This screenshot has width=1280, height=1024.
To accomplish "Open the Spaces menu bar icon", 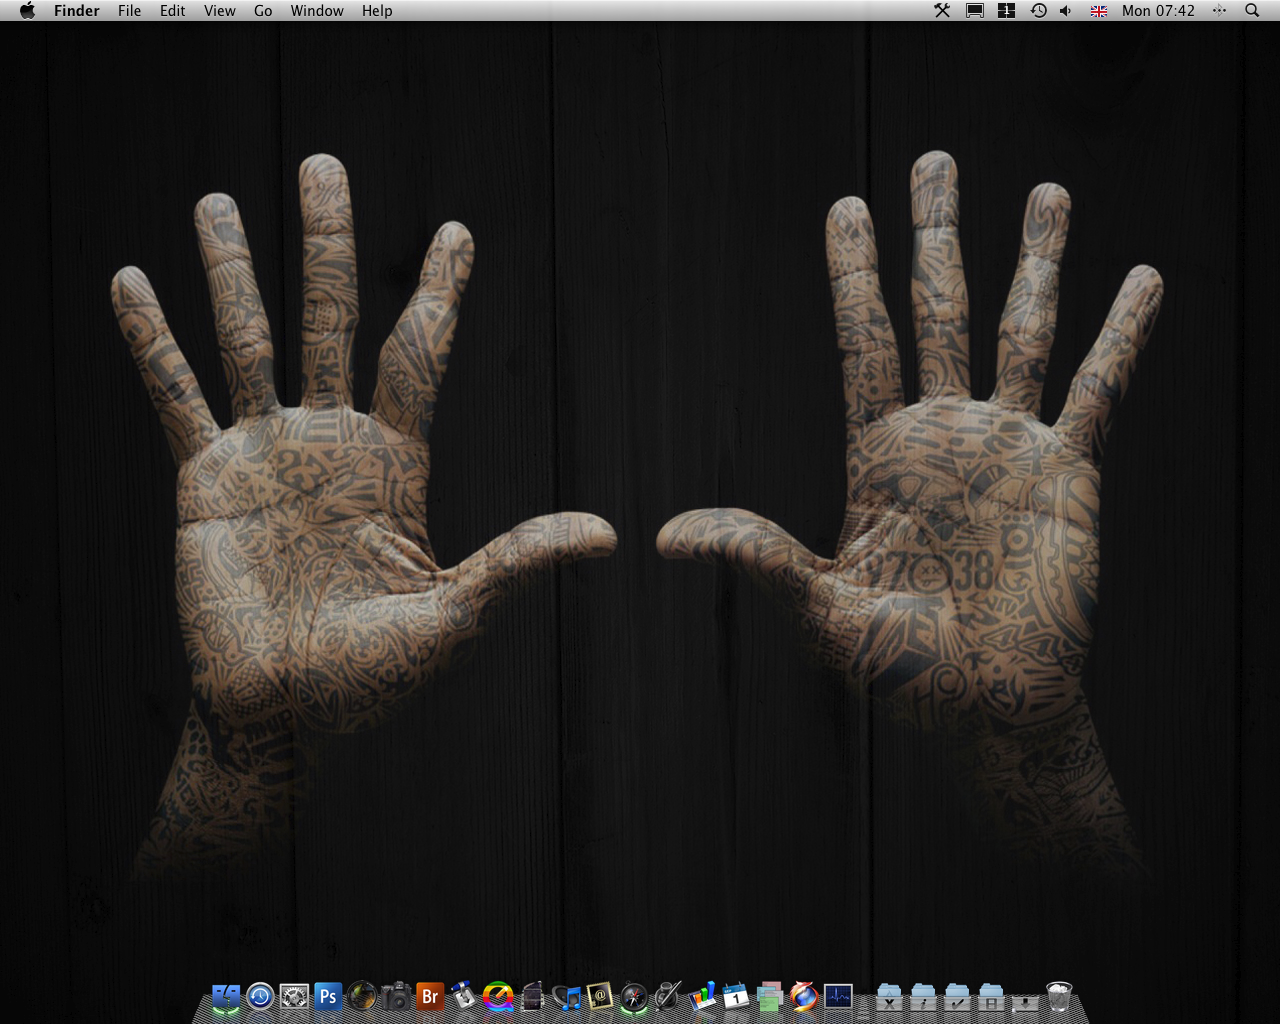I will 1006,11.
